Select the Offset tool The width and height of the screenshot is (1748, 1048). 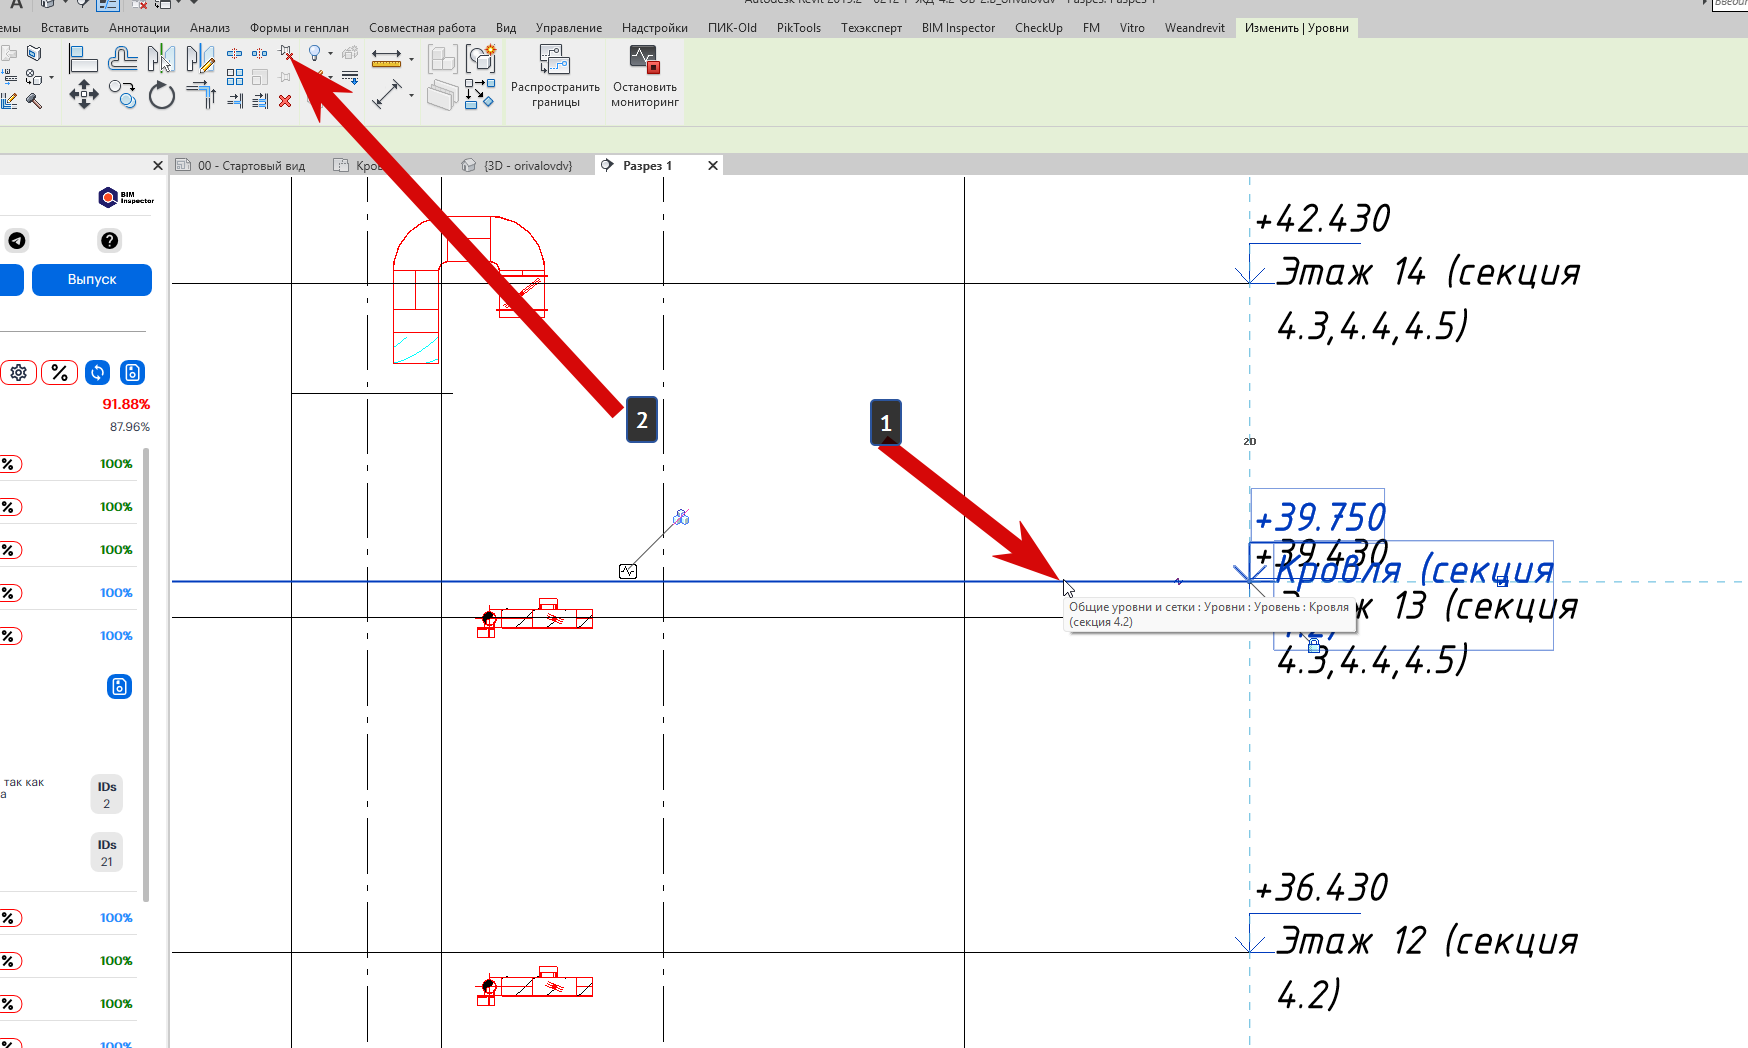[122, 59]
